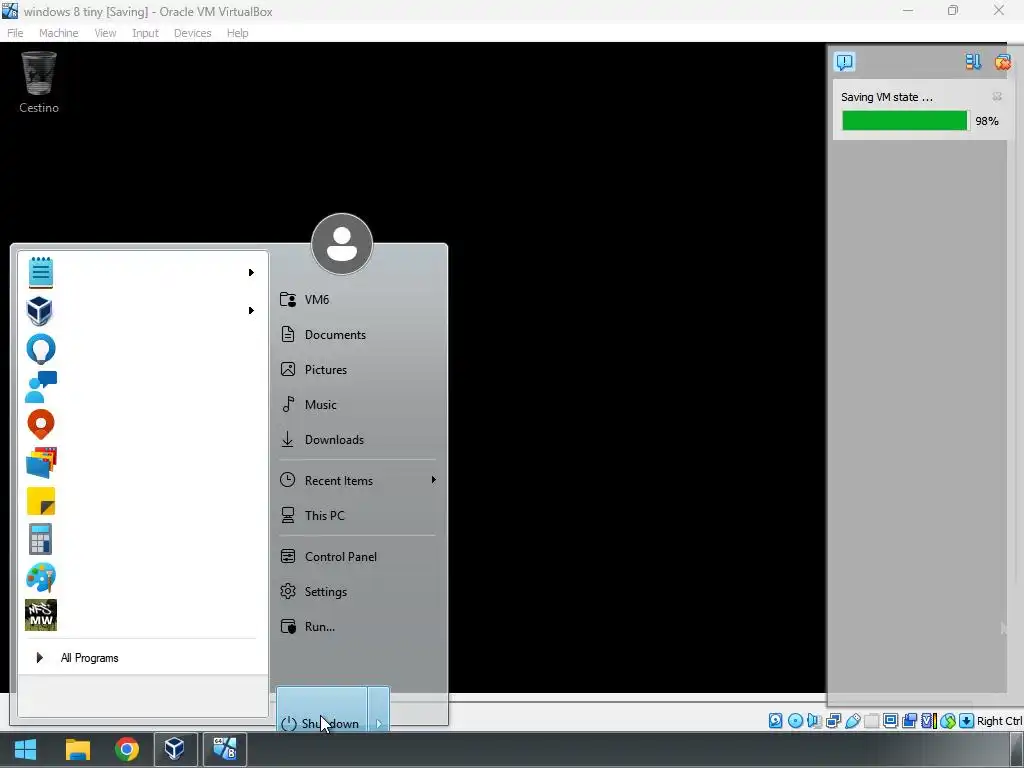
Task: Click the mouse integration status icon
Action: point(948,720)
